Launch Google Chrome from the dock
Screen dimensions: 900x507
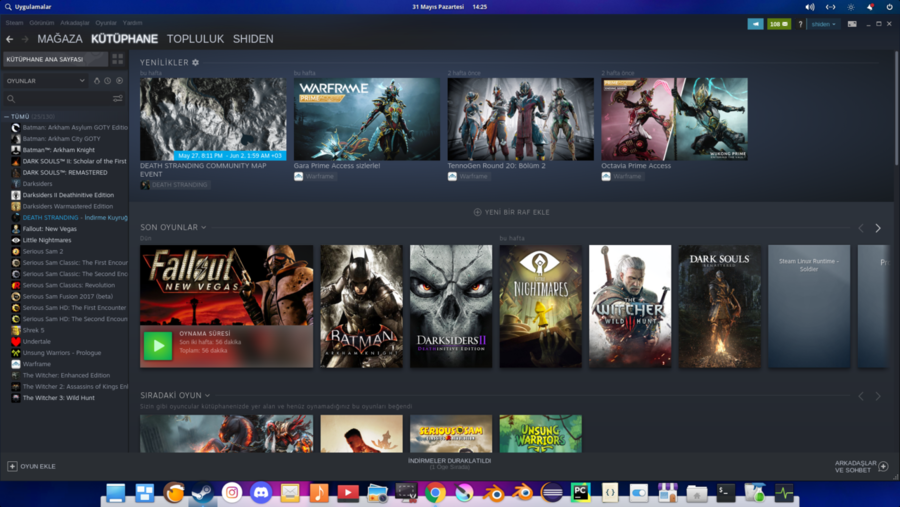click(435, 493)
